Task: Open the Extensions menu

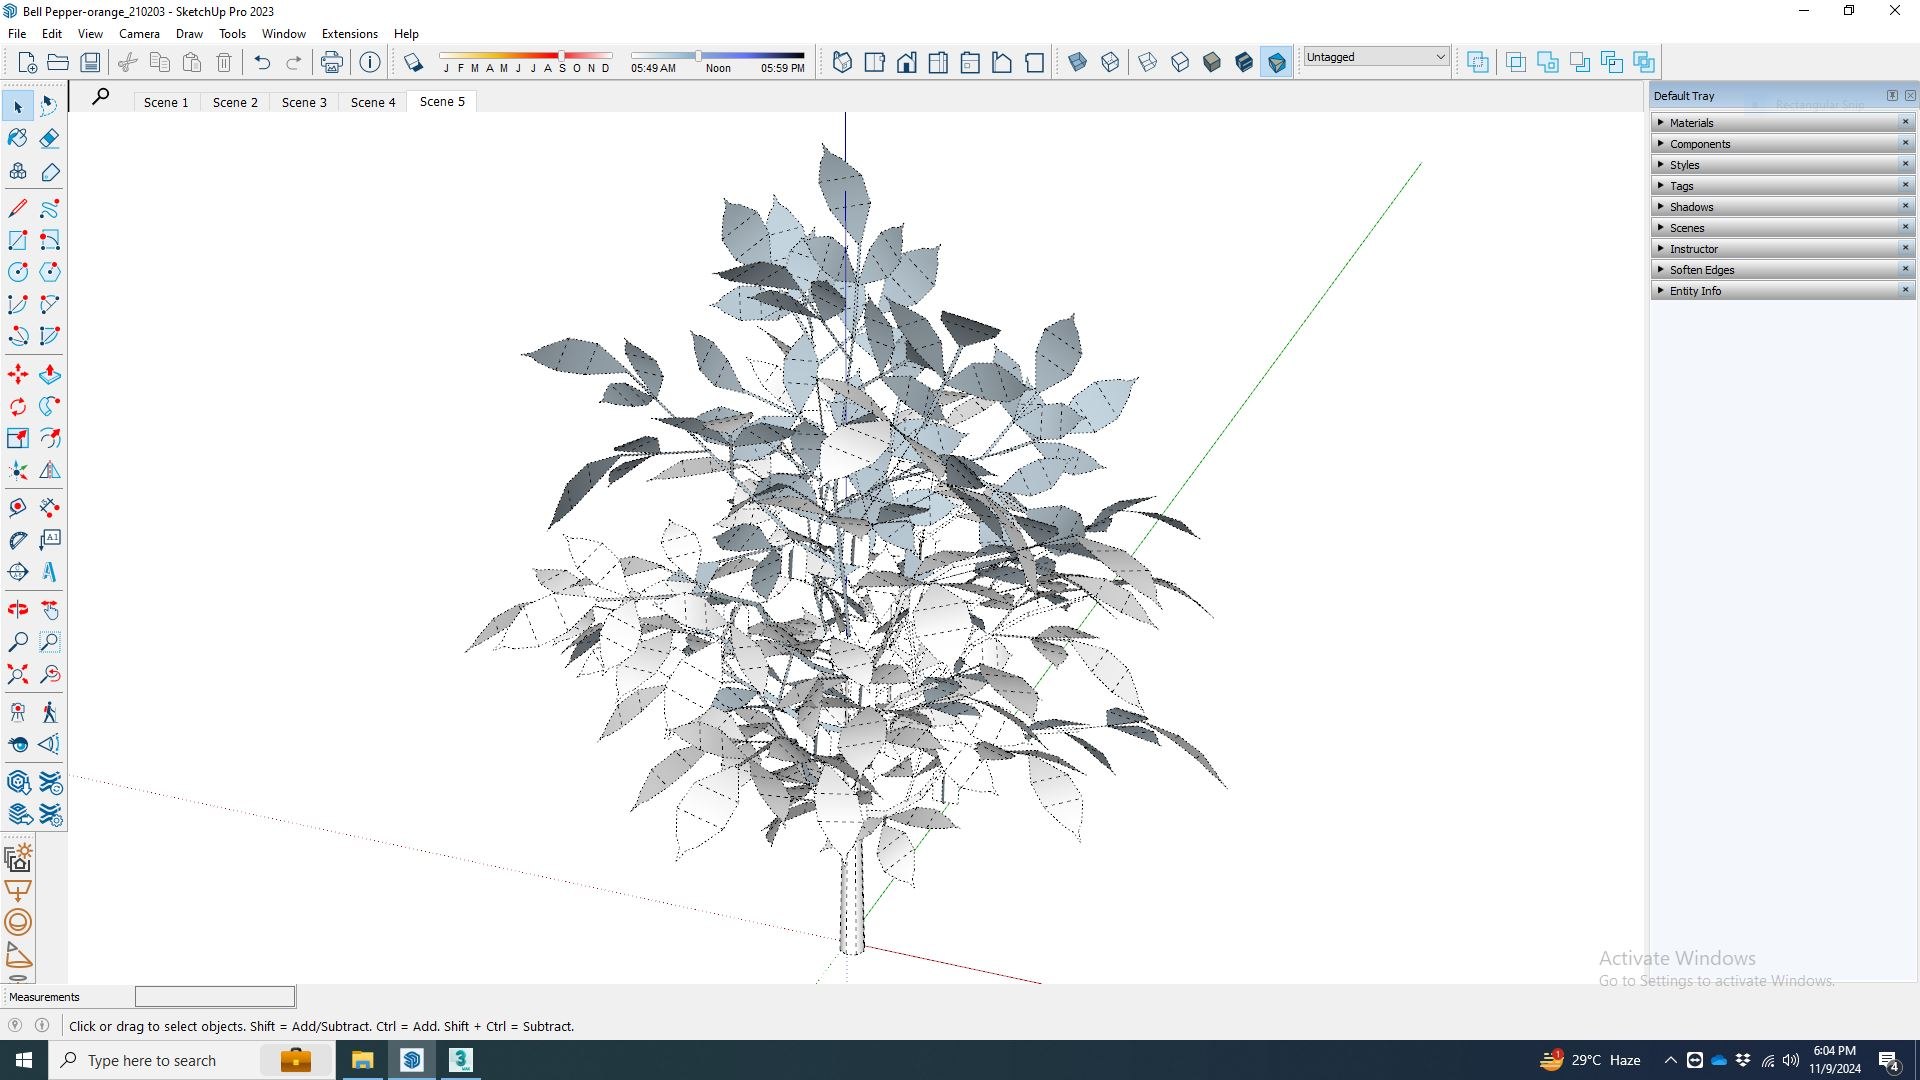Action: coord(349,33)
